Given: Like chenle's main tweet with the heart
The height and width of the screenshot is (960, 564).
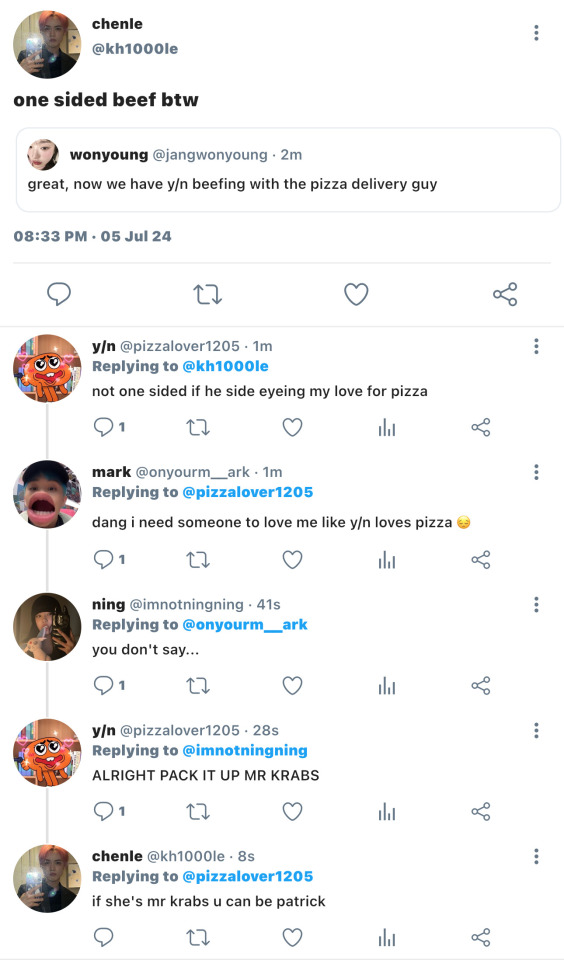Looking at the screenshot, I should click(356, 294).
